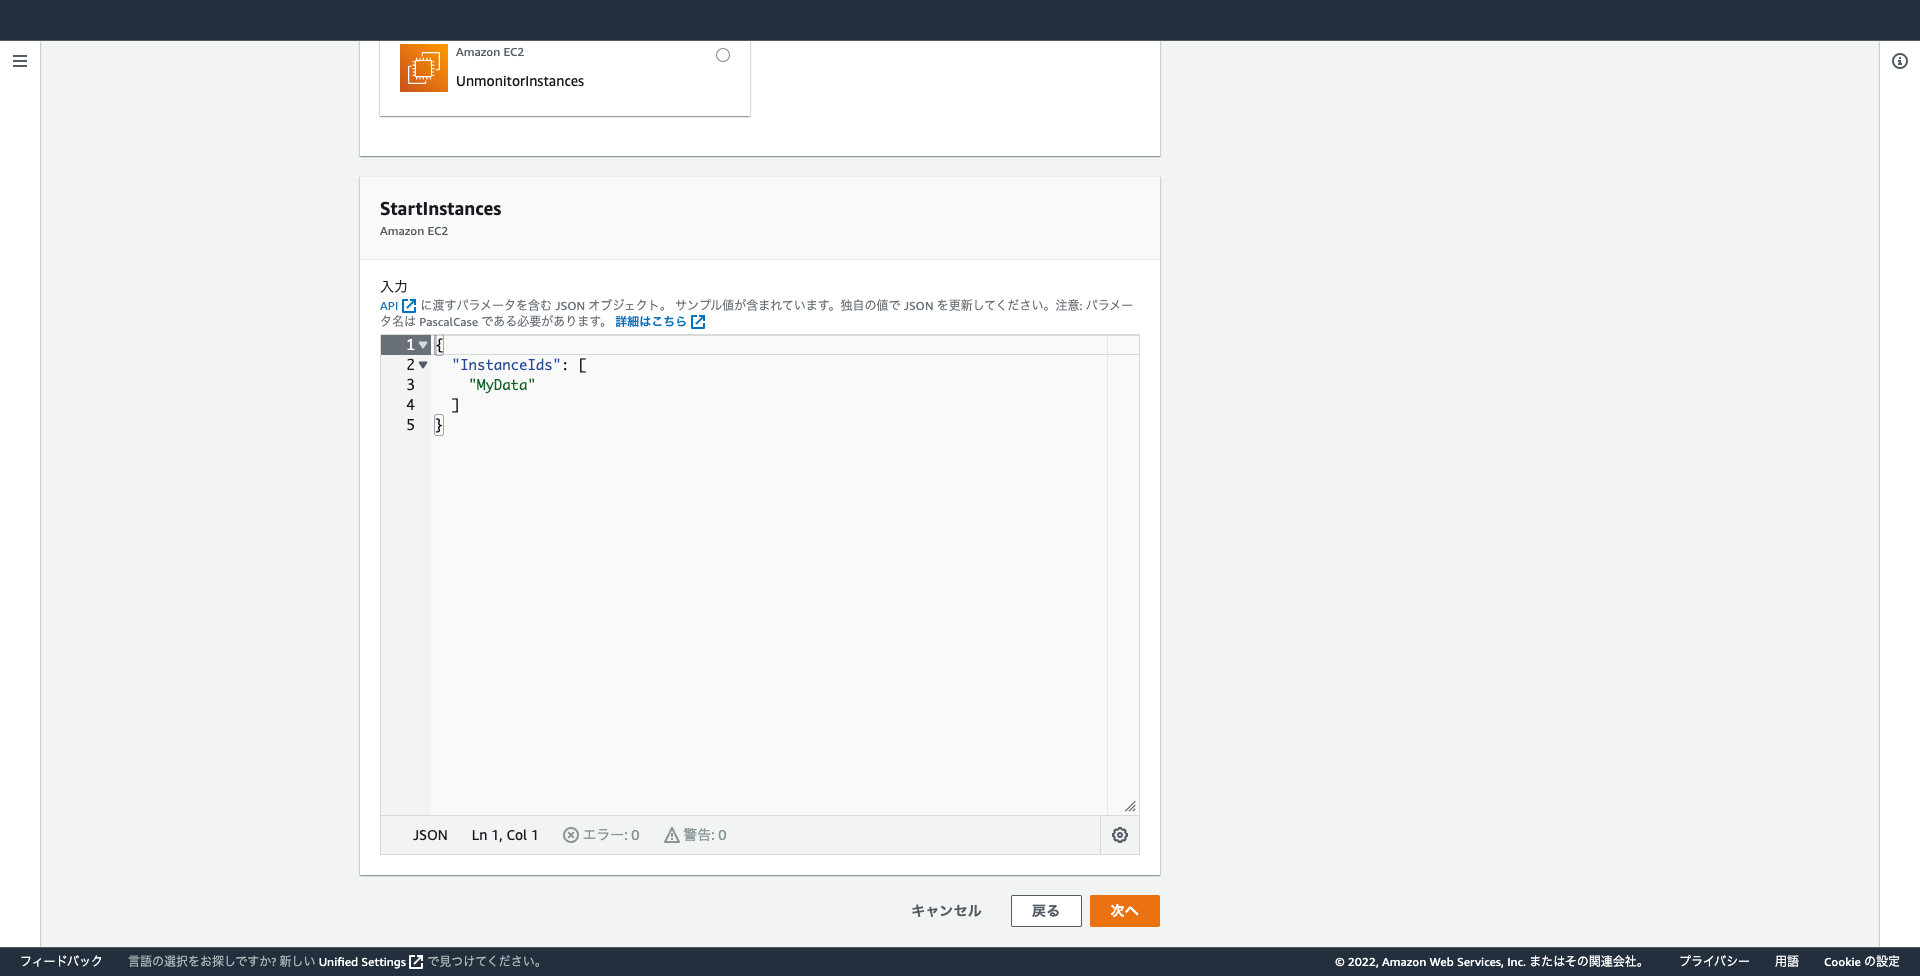The height and width of the screenshot is (976, 1920).
Task: Click inside the MyData value to edit it
Action: [502, 384]
